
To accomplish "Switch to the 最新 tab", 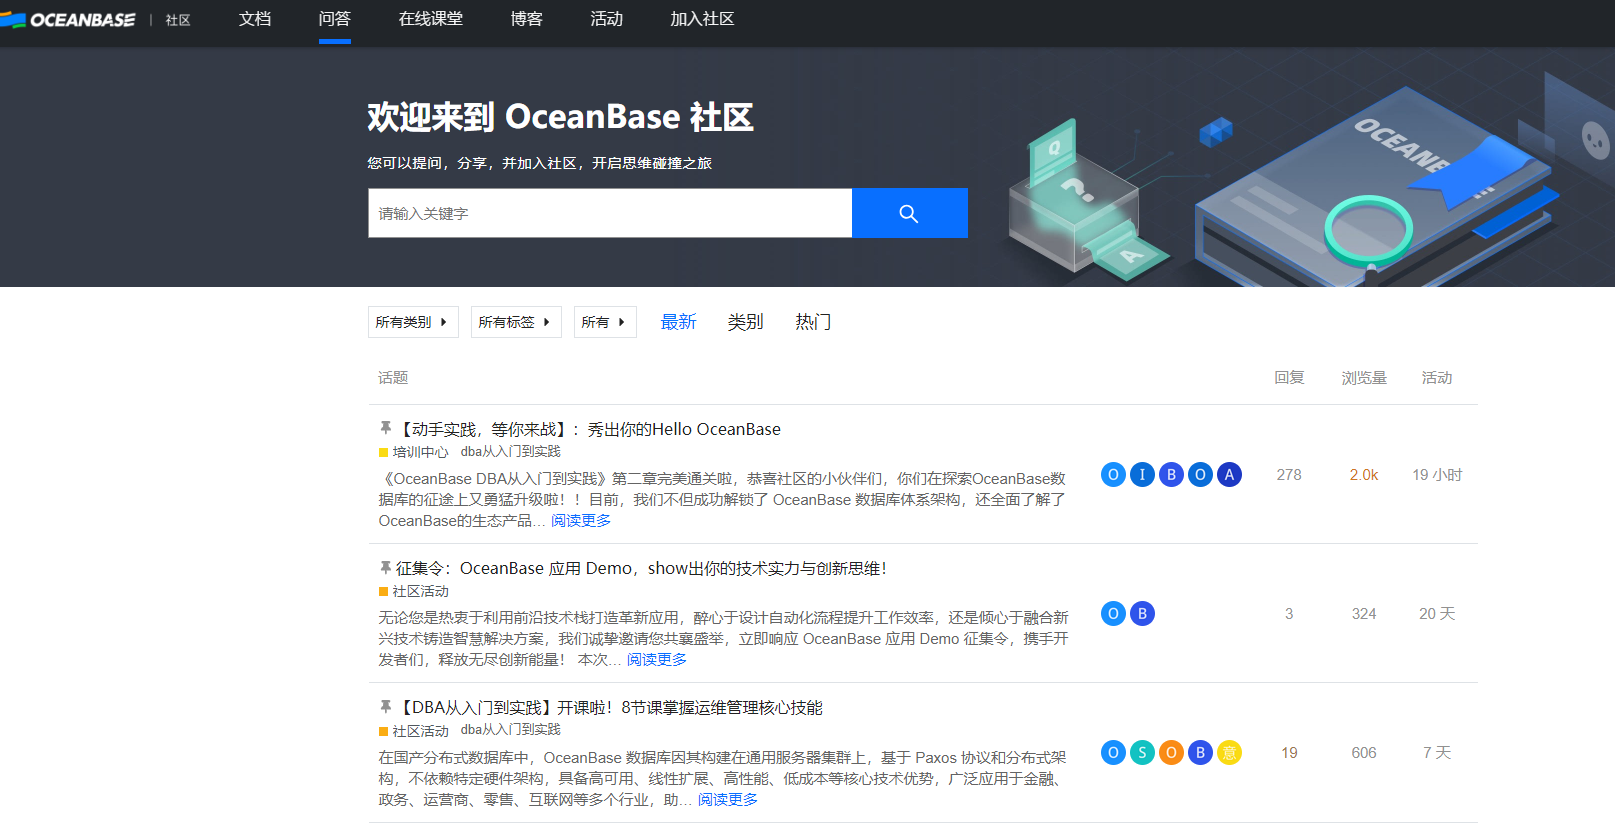I will click(x=678, y=322).
